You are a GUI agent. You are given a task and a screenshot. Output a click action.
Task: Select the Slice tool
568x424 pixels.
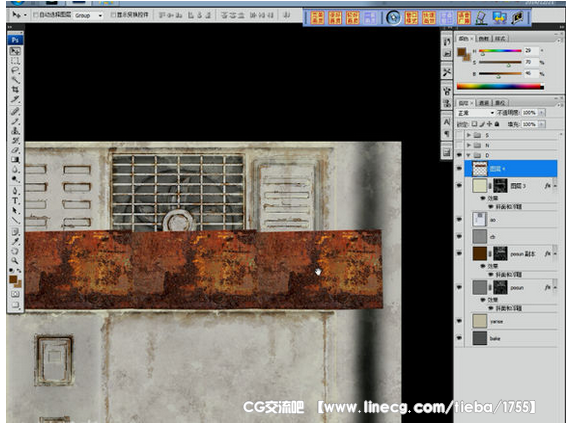tap(15, 99)
